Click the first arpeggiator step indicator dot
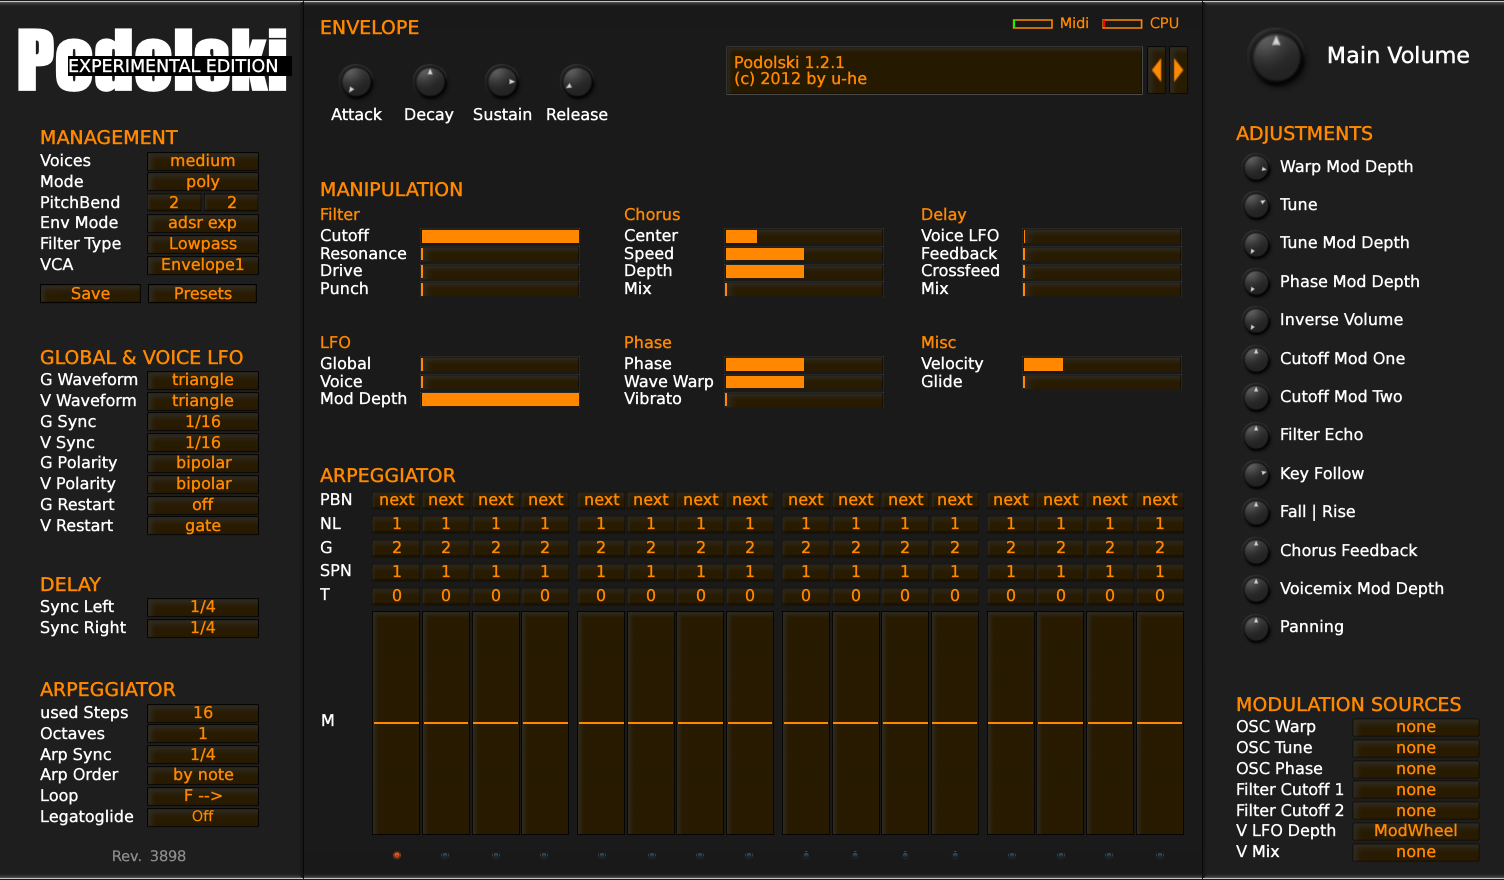The image size is (1504, 880). click(x=397, y=855)
